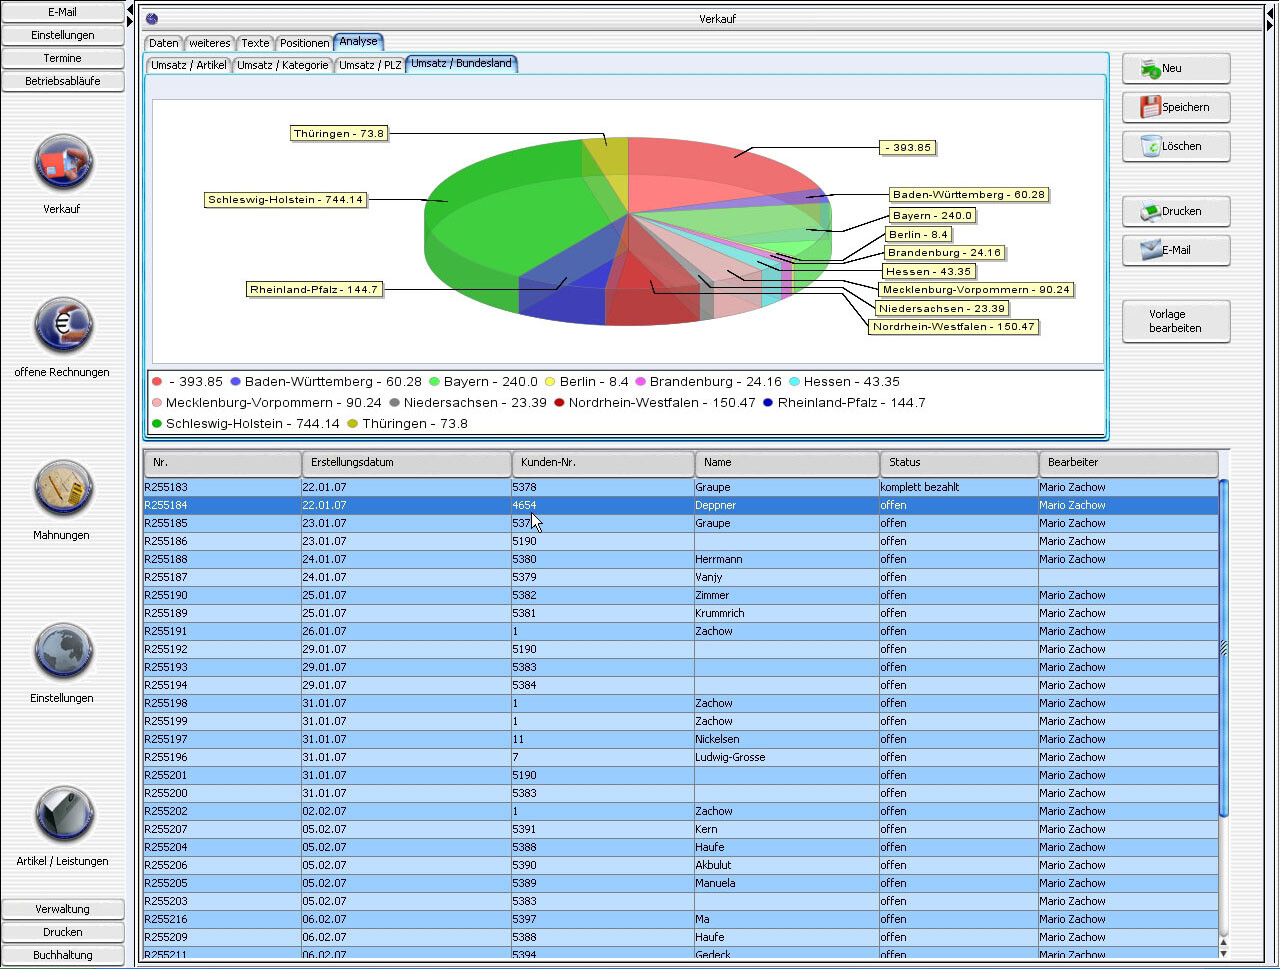Click the Schleswig-Holstein - 744.14 chart label
The height and width of the screenshot is (969, 1280).
click(x=285, y=200)
